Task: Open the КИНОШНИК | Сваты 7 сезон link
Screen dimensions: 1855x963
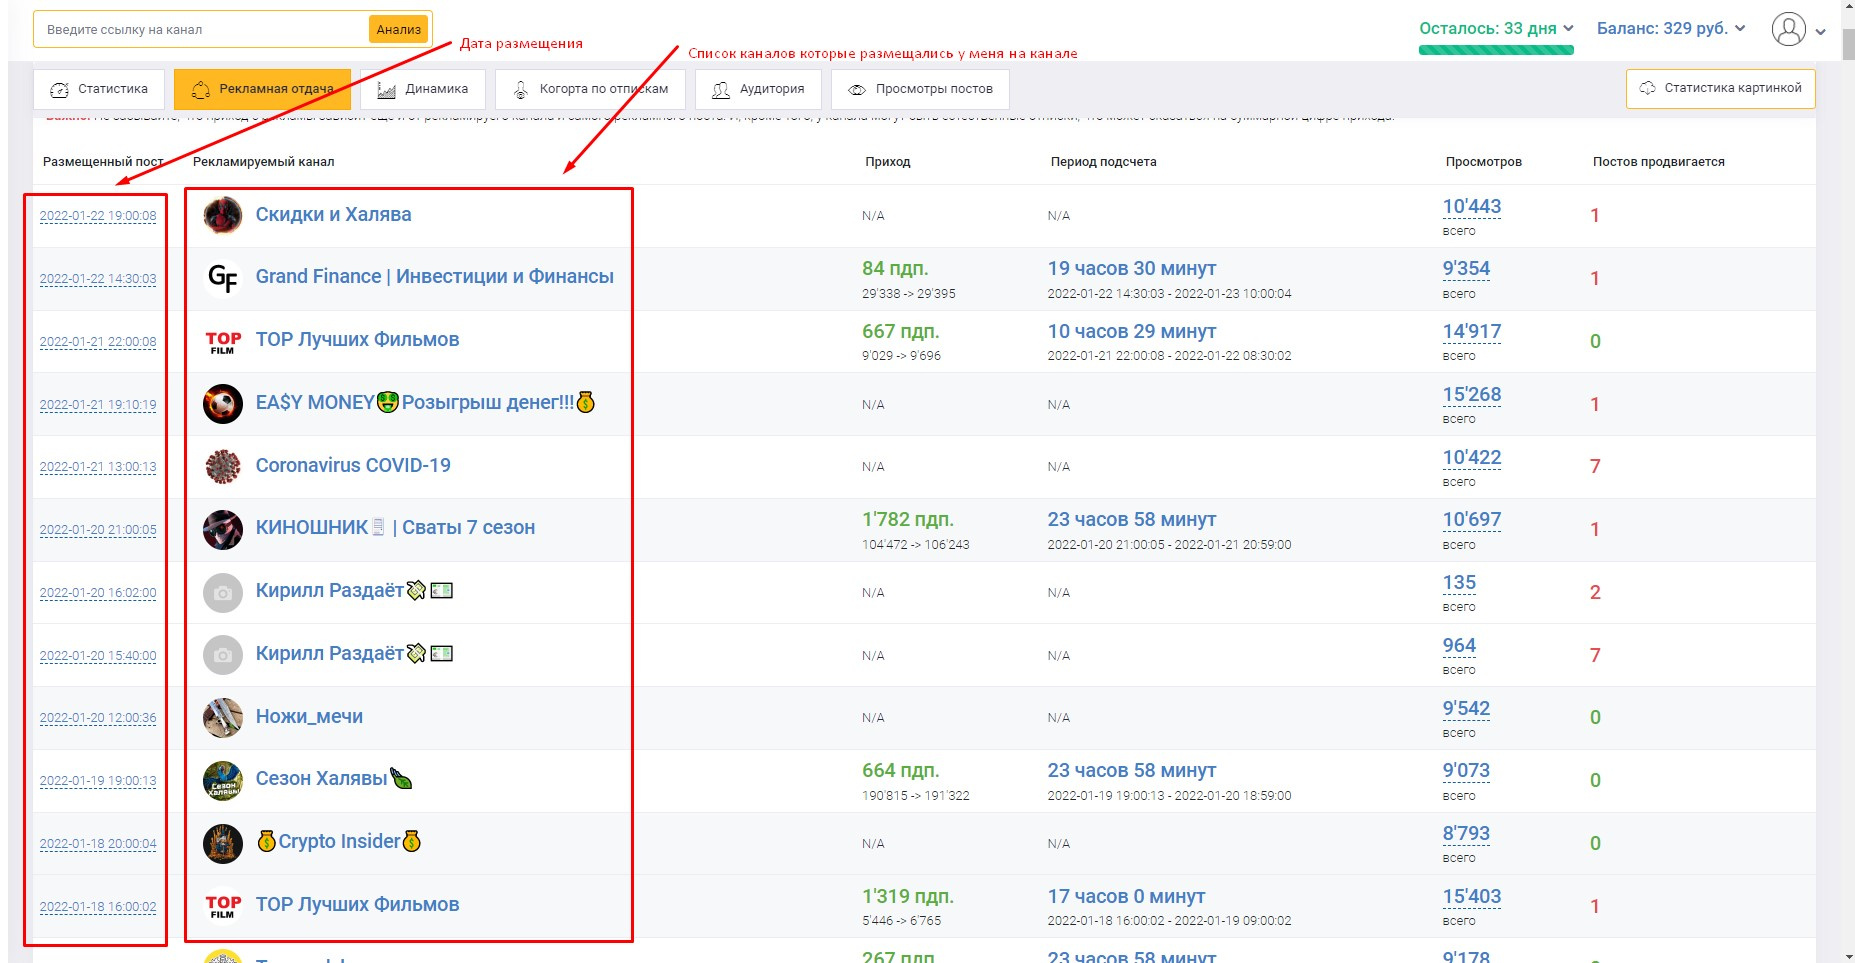Action: [395, 527]
